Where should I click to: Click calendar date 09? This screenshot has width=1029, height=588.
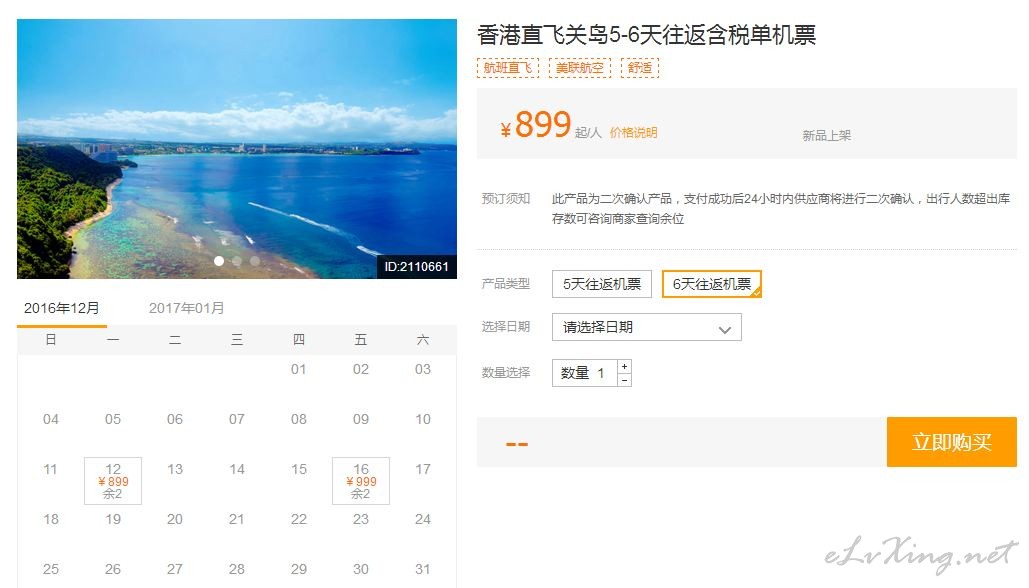point(361,419)
